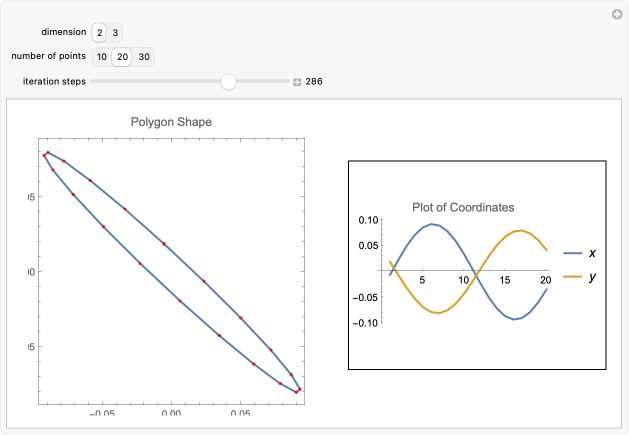
Task: Click tick label 20 on the coordinates plot
Action: pyautogui.click(x=546, y=280)
